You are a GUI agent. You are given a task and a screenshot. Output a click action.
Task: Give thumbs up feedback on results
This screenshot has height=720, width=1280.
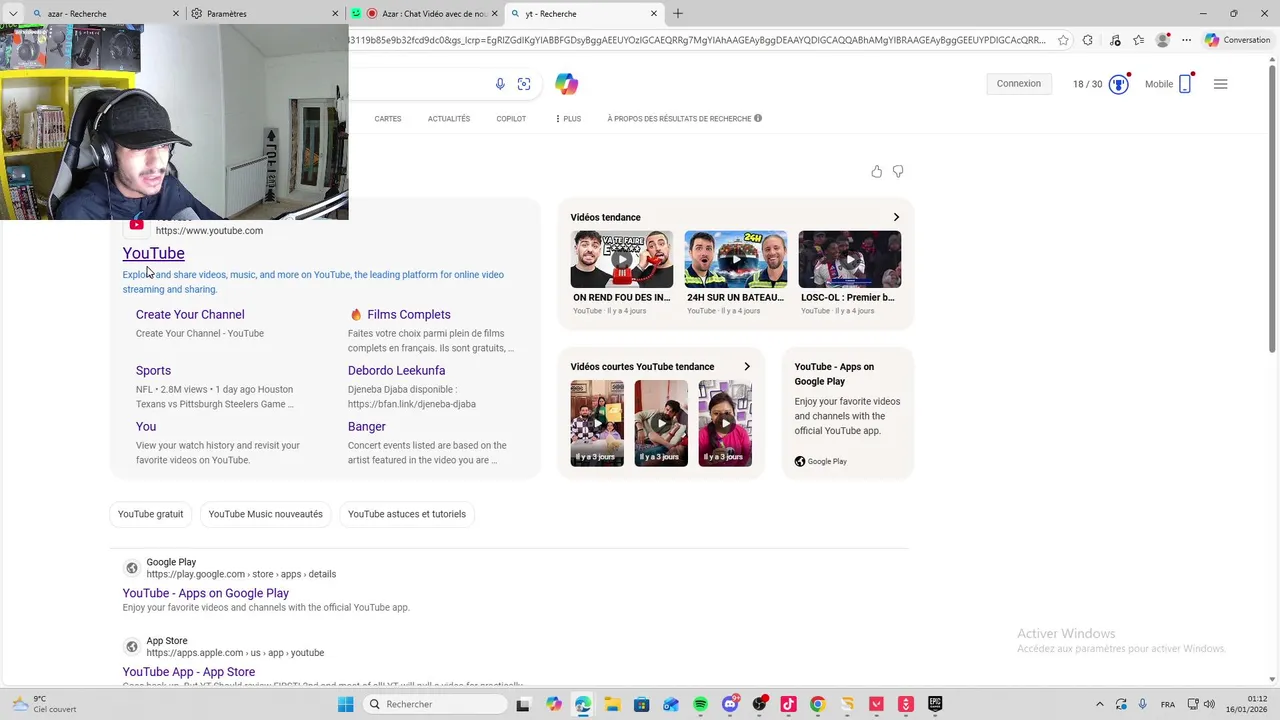tap(877, 172)
